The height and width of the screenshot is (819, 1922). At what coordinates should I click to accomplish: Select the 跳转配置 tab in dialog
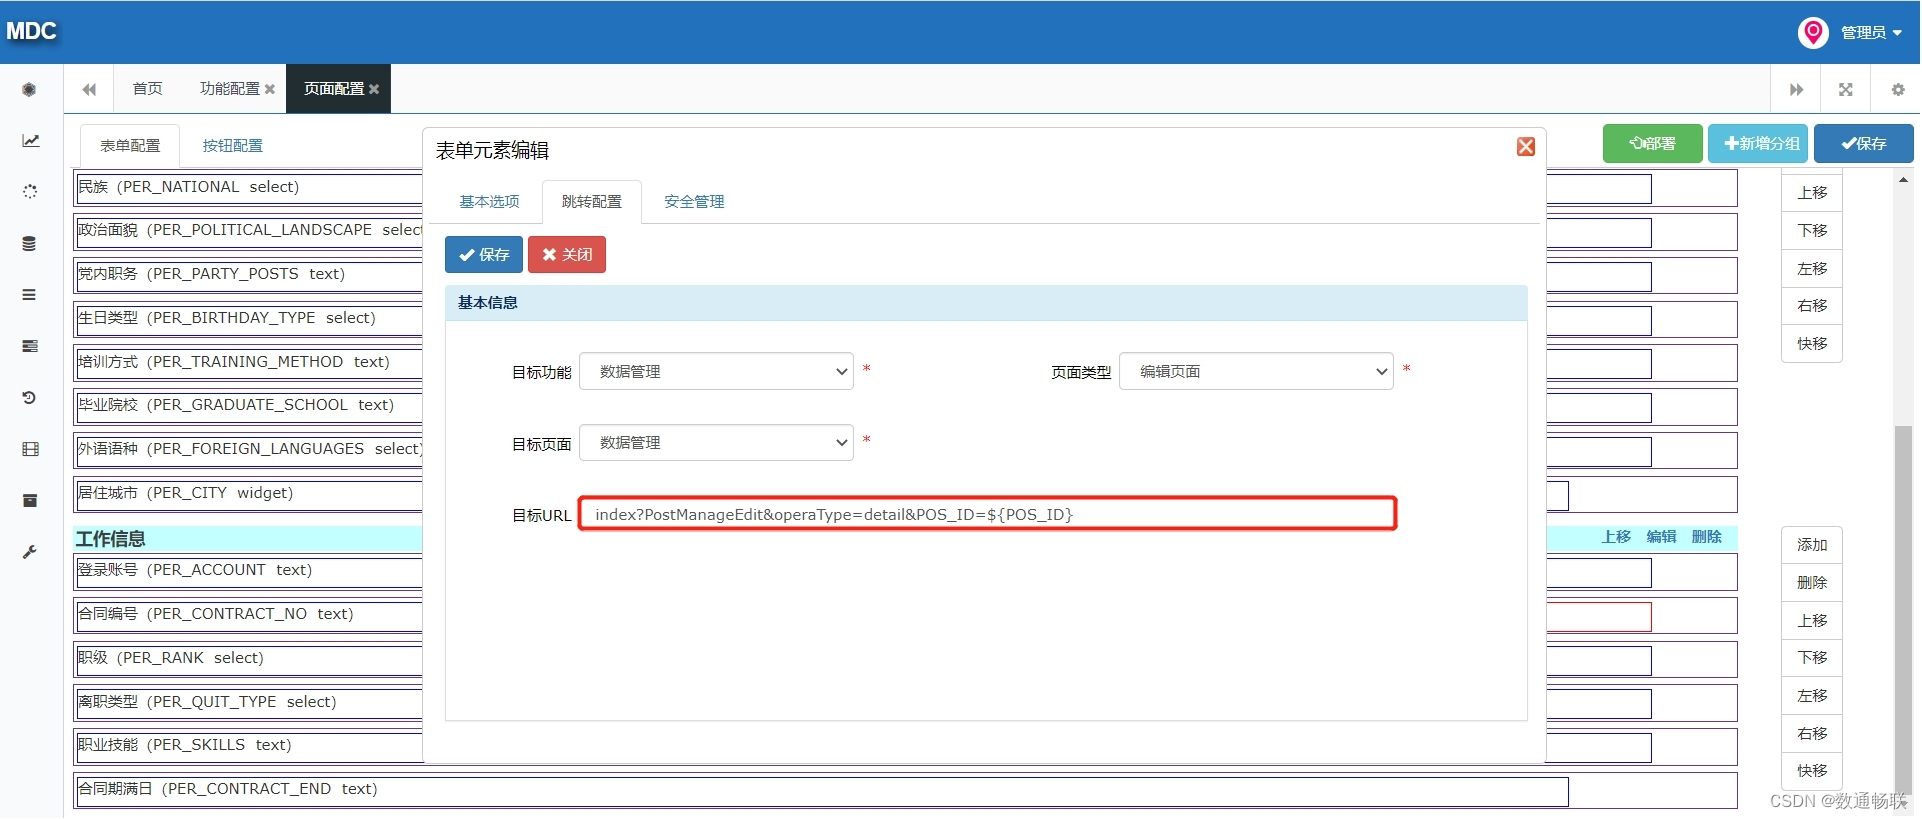(x=591, y=202)
